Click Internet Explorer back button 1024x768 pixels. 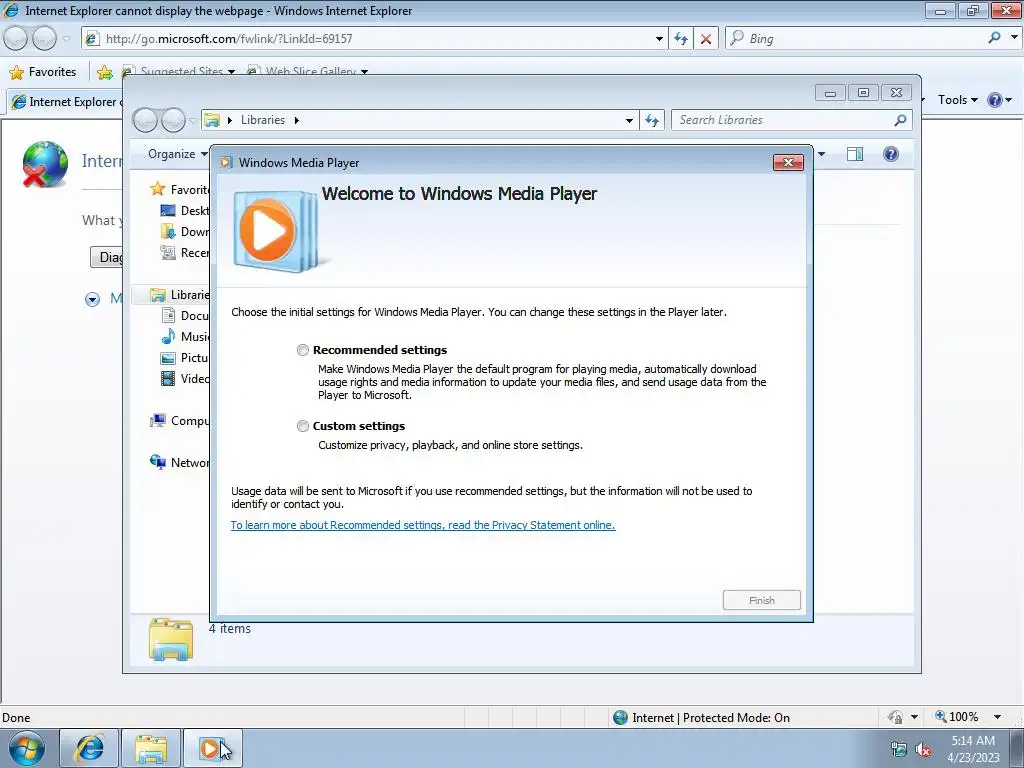[x=16, y=39]
